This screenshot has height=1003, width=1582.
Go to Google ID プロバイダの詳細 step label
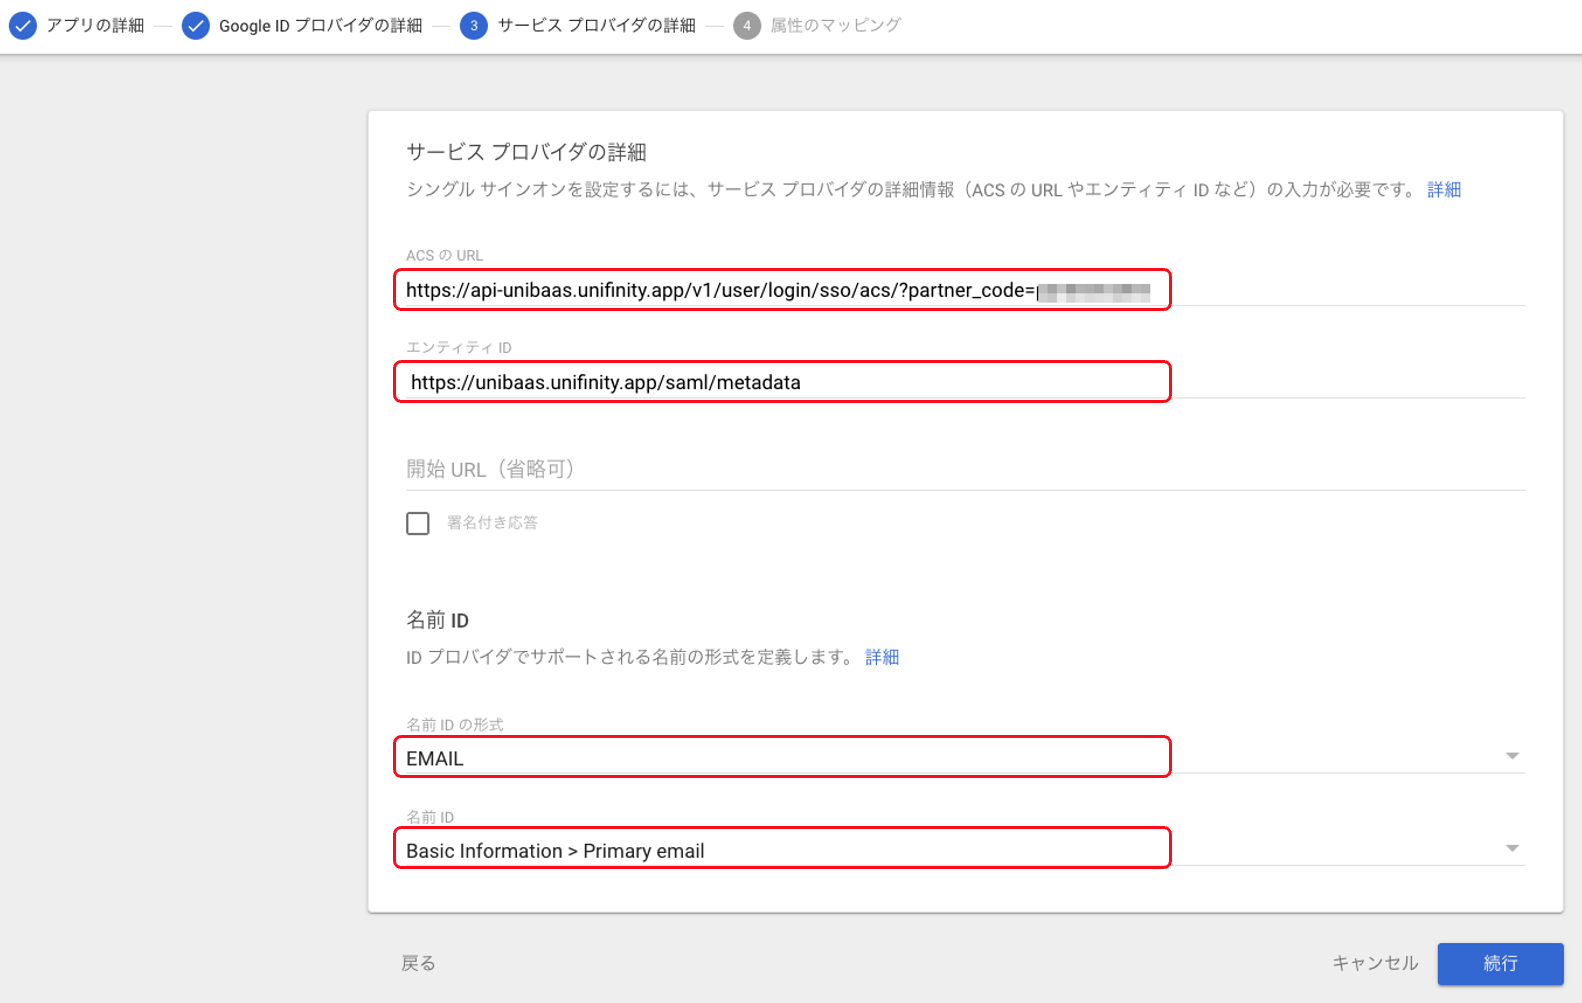[320, 26]
